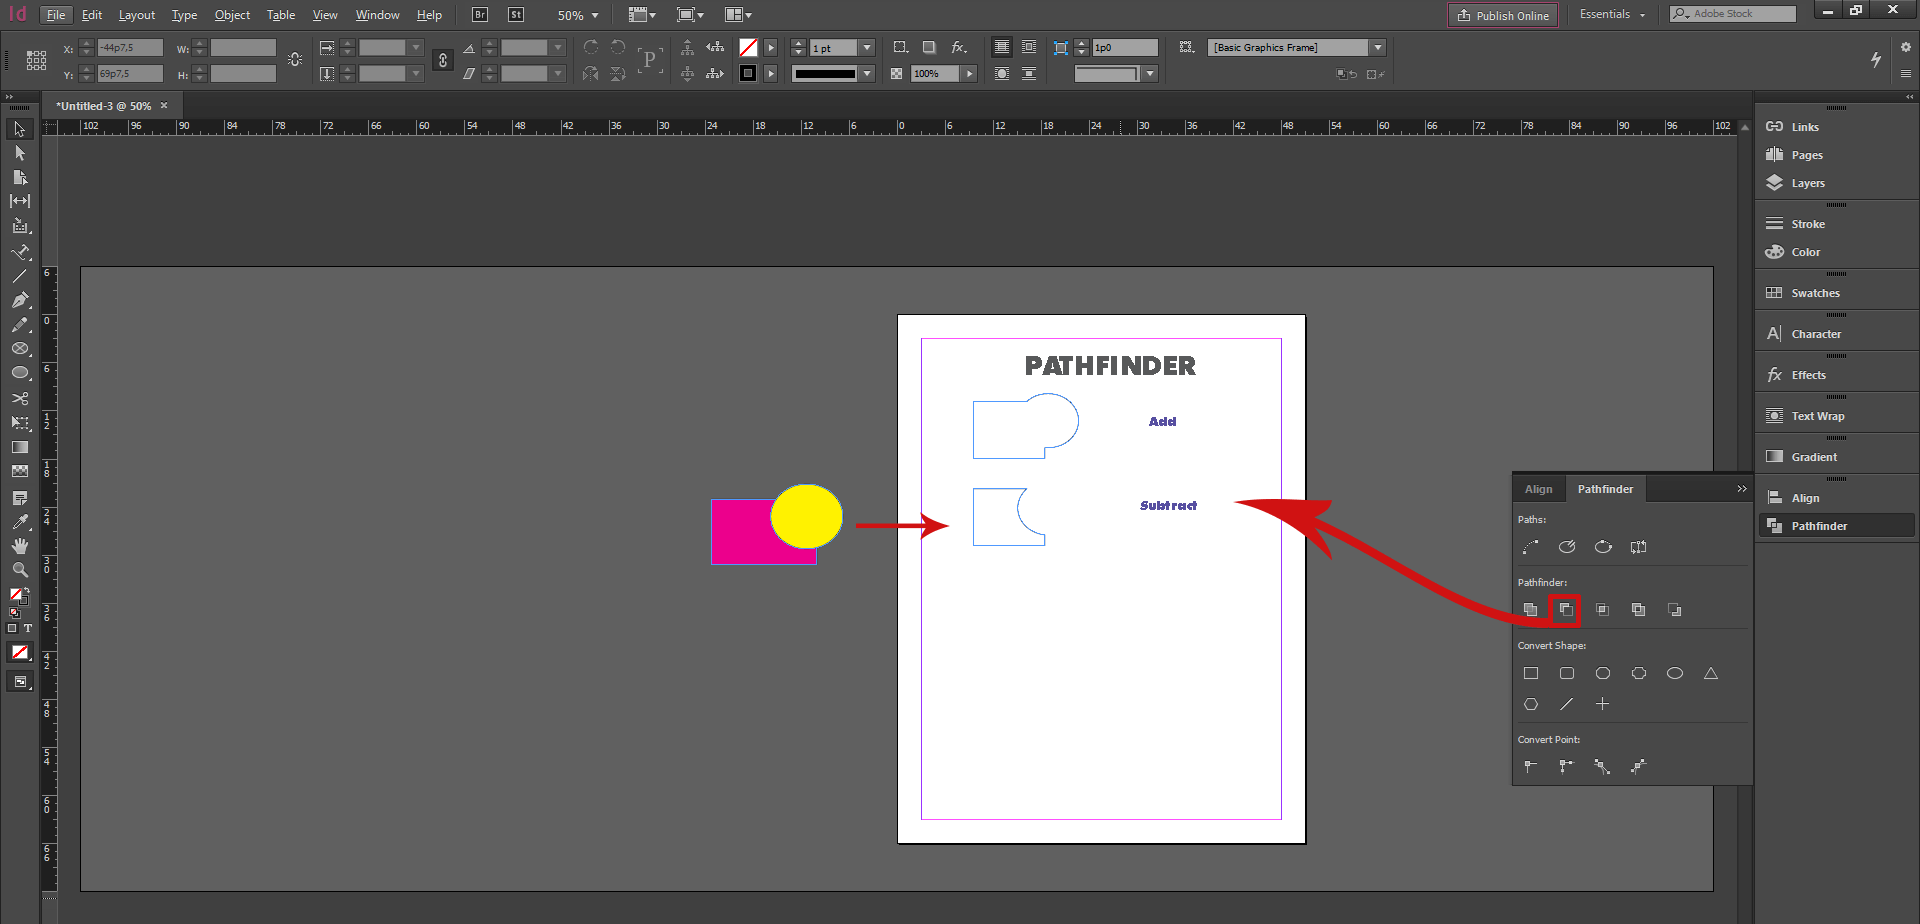Open the Swatches panel
Viewport: 1920px width, 924px height.
(1815, 292)
